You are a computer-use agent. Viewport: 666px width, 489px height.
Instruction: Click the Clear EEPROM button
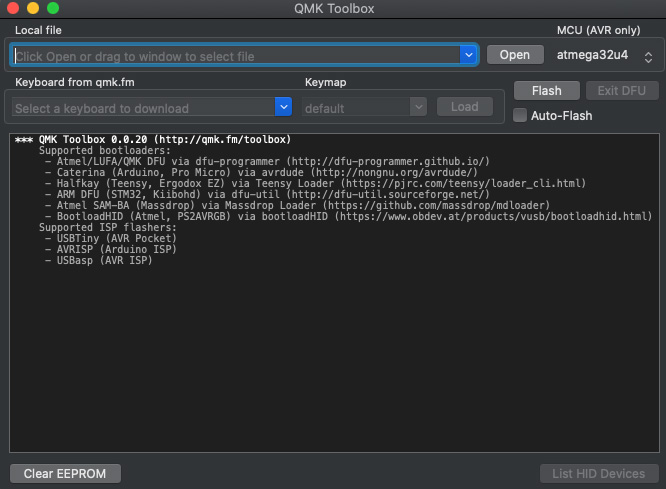coord(65,473)
